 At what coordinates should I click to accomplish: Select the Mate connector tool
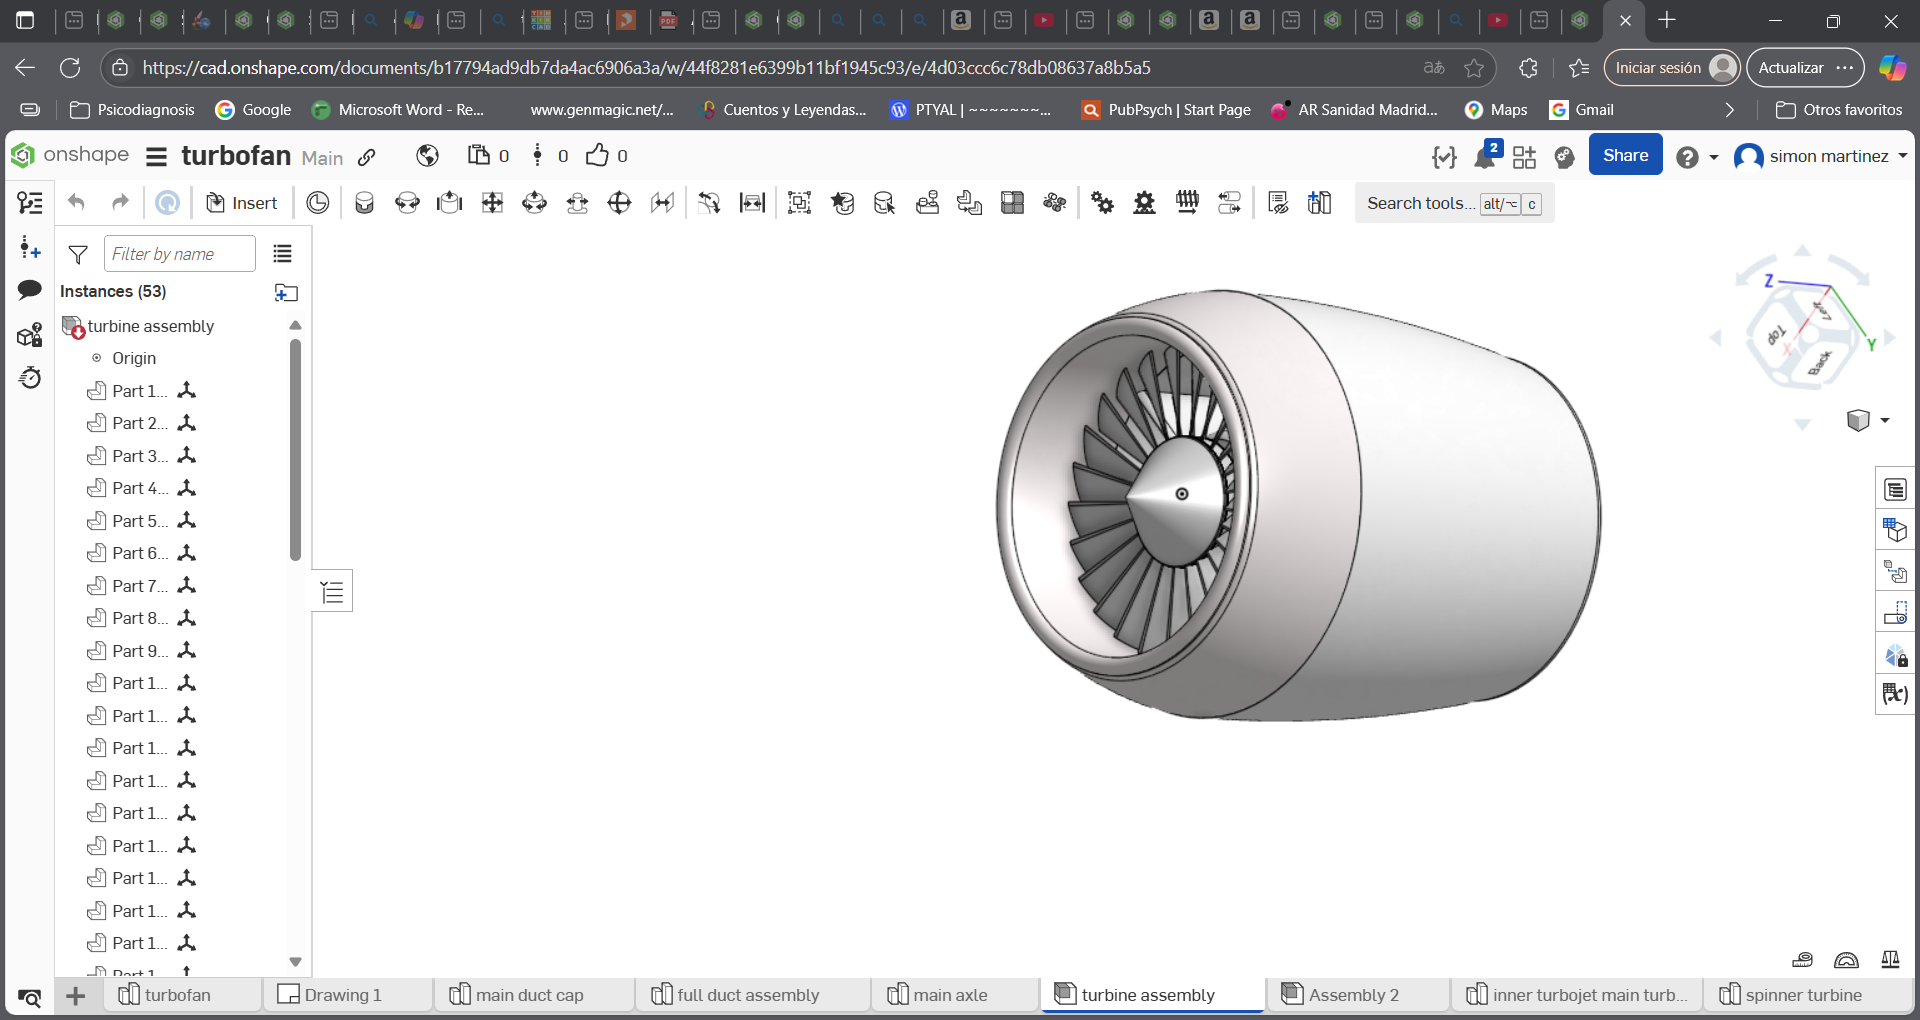318,203
